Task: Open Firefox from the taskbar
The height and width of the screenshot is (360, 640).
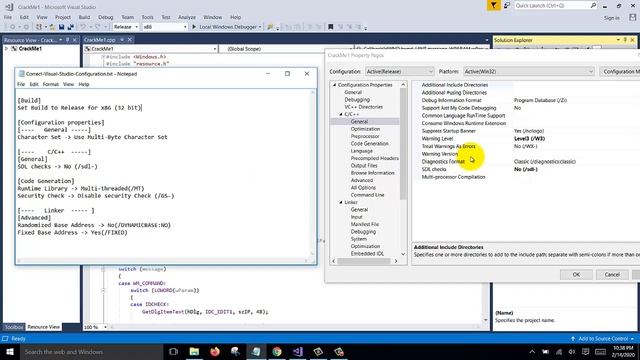Action: [215, 351]
